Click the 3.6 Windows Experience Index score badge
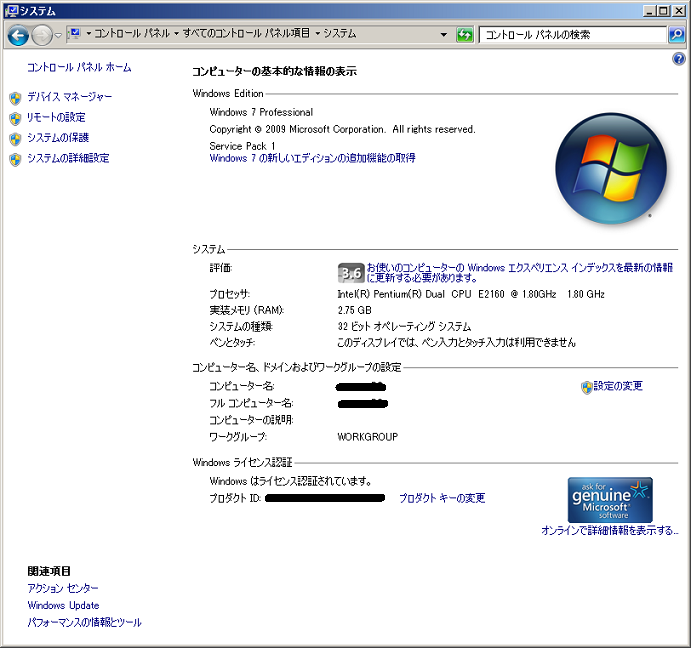691x648 pixels. click(350, 273)
